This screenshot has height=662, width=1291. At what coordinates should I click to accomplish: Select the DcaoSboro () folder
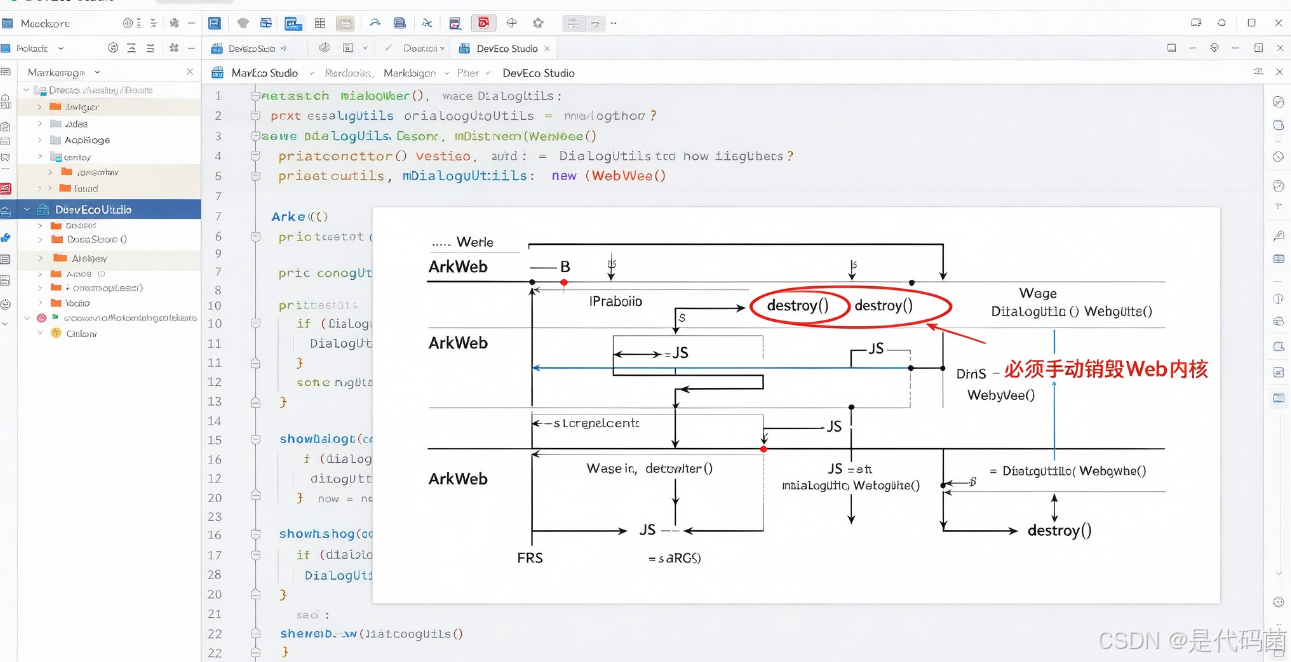point(87,240)
